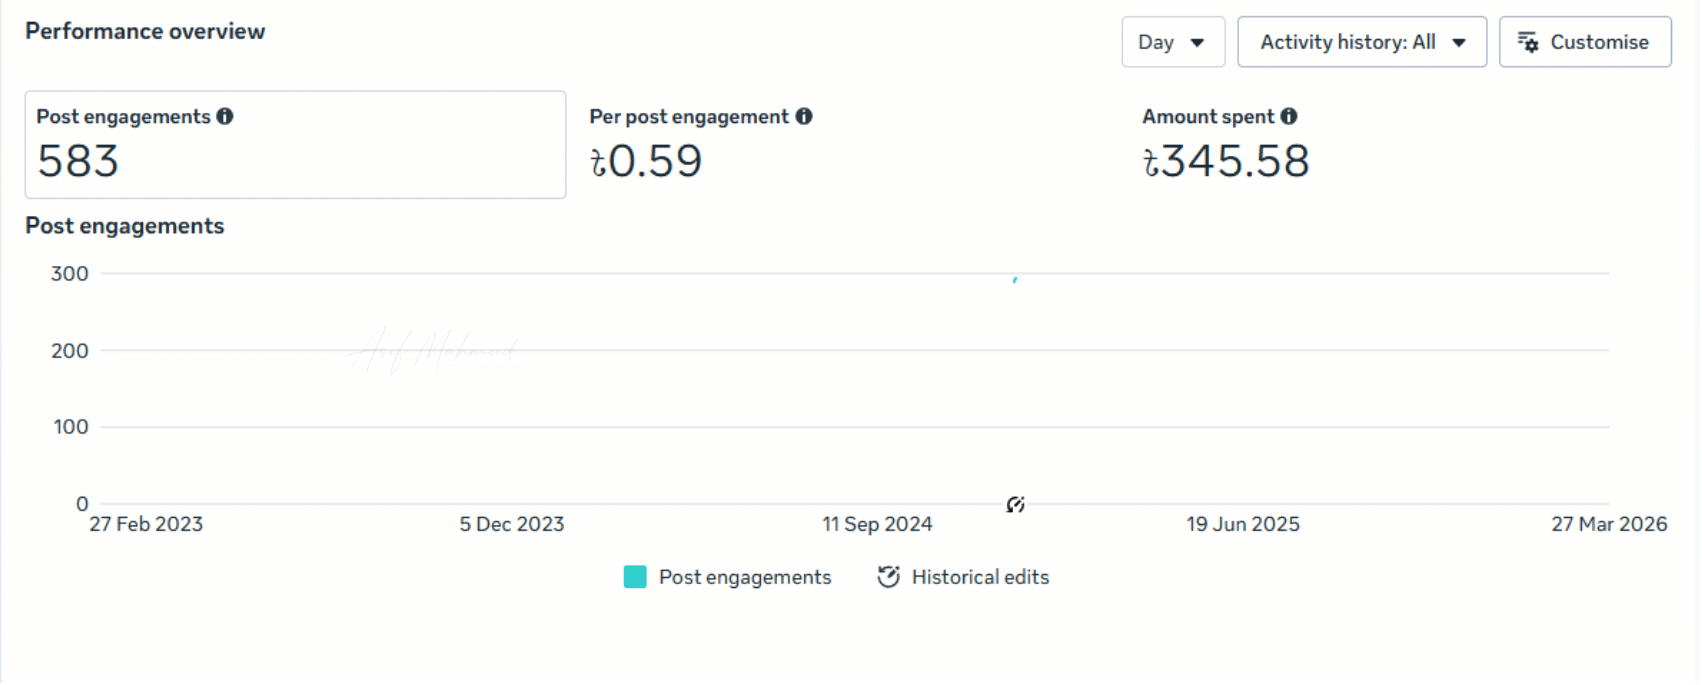The width and height of the screenshot is (1702, 685).
Task: Click Historical edits clock icon in legend
Action: (x=888, y=577)
